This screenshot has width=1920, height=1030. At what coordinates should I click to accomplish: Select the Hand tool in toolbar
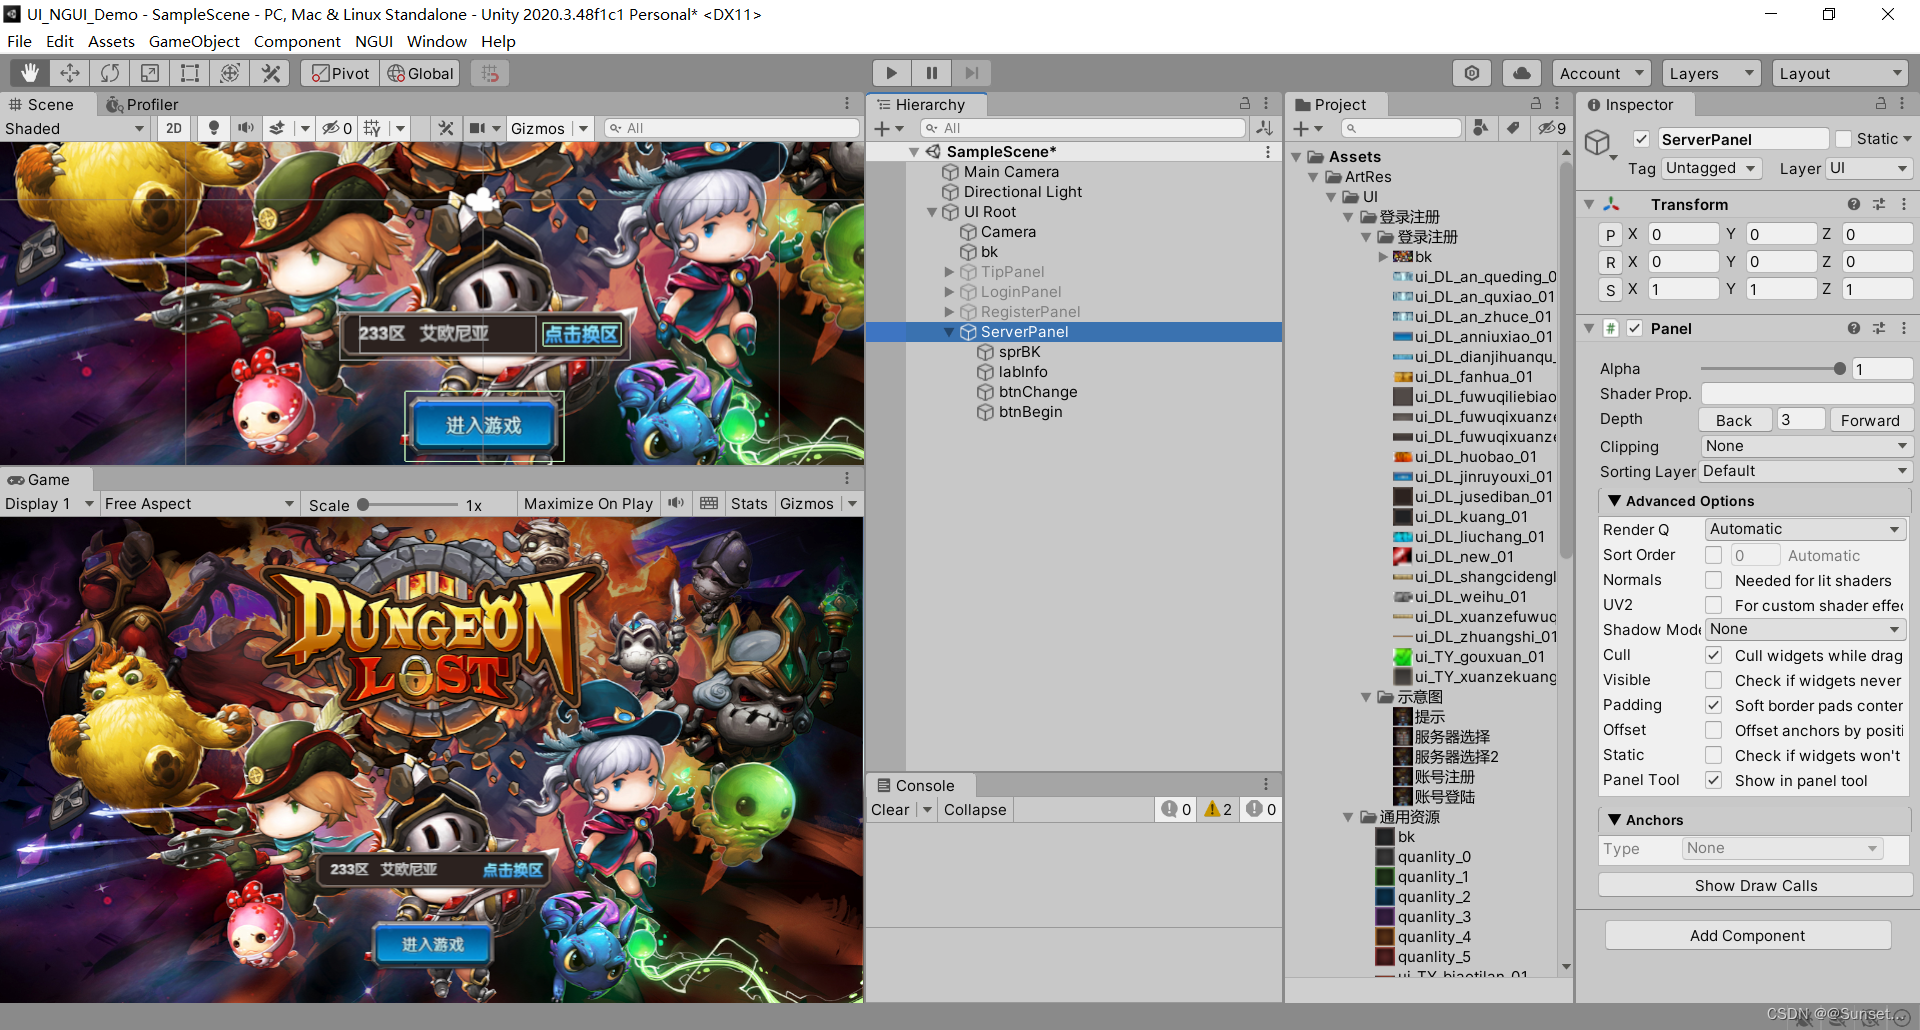[30, 73]
